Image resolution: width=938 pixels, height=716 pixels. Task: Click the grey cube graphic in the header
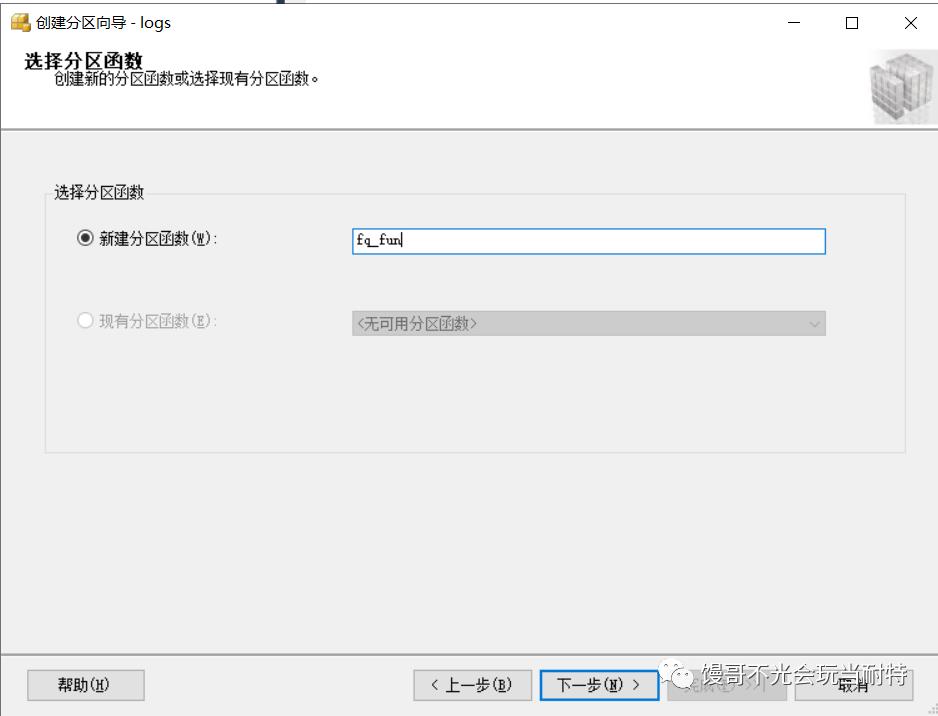(903, 88)
